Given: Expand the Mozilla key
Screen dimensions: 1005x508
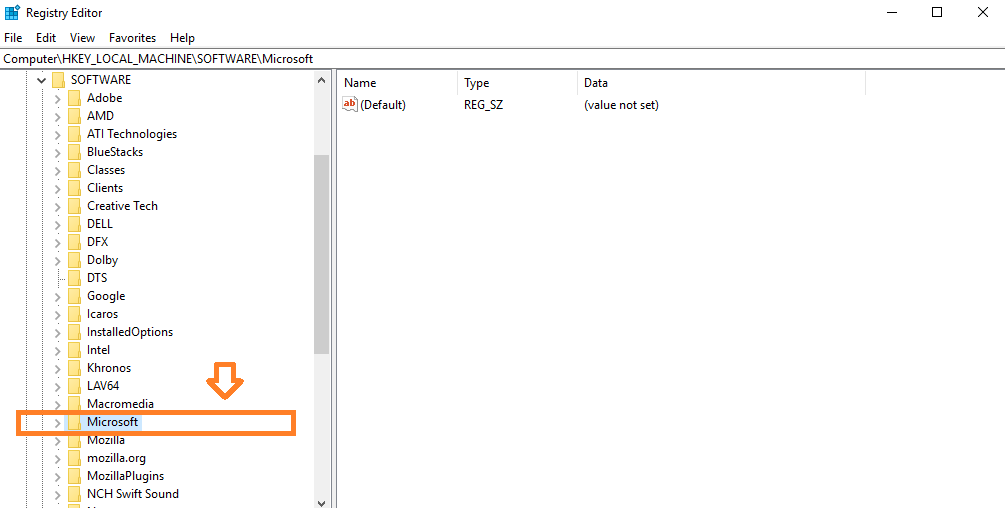Looking at the screenshot, I should (x=58, y=441).
